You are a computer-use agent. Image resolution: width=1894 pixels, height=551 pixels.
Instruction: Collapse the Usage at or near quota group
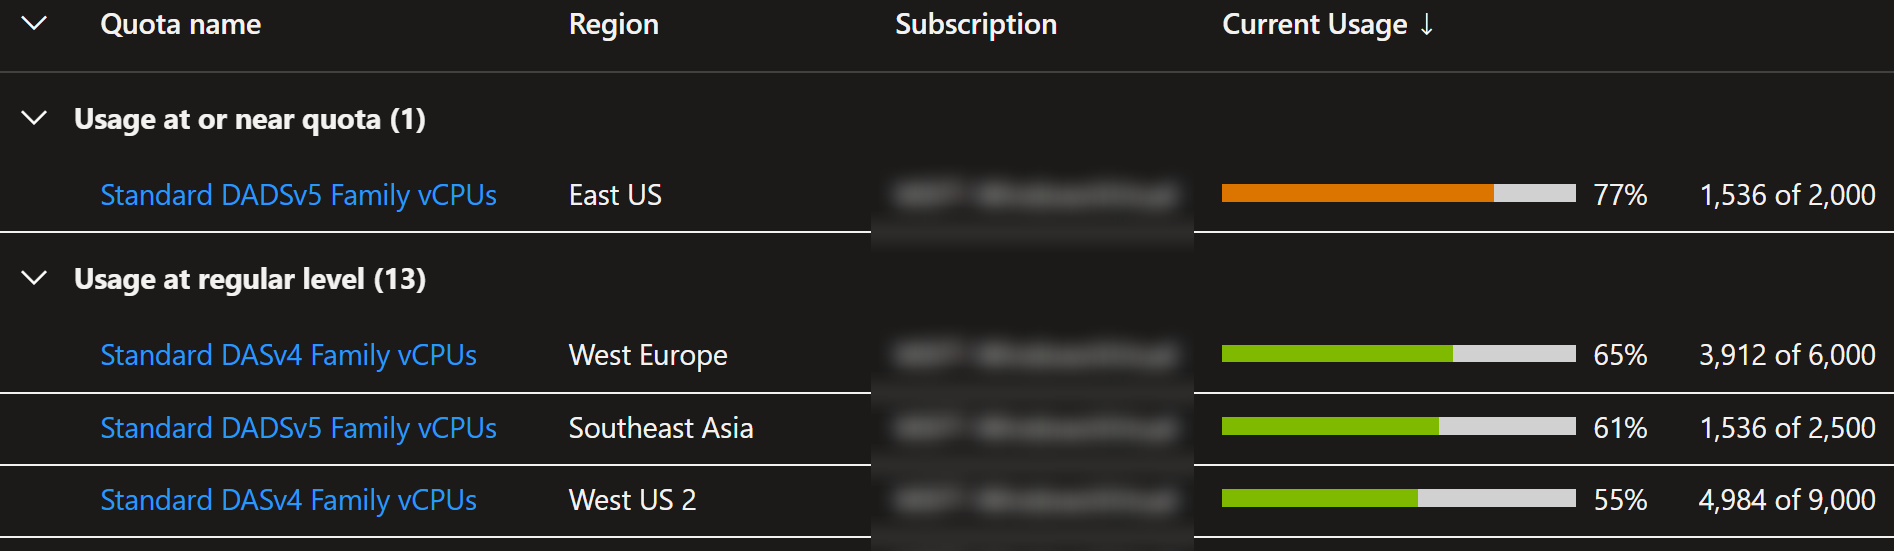(34, 118)
